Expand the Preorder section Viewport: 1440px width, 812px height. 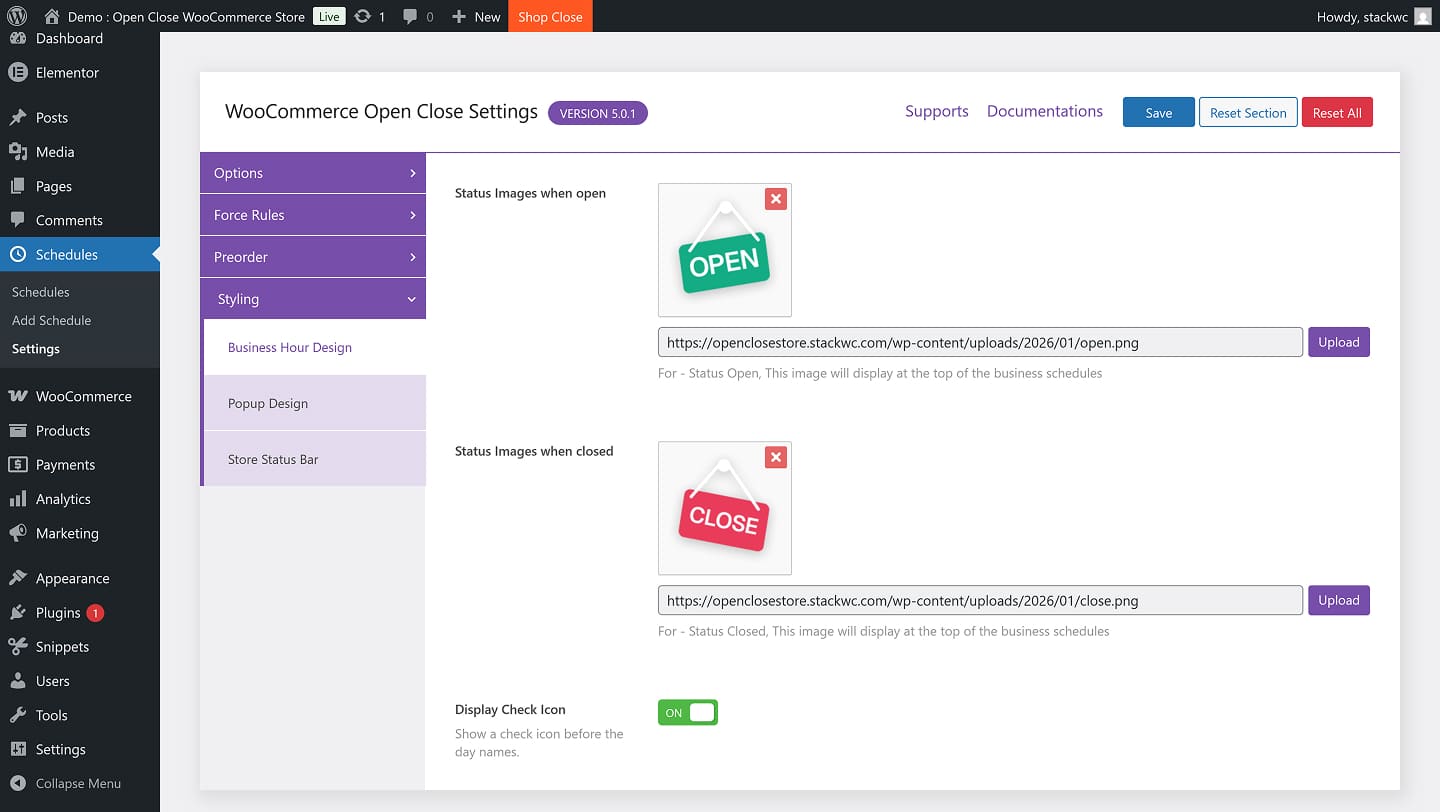[313, 257]
